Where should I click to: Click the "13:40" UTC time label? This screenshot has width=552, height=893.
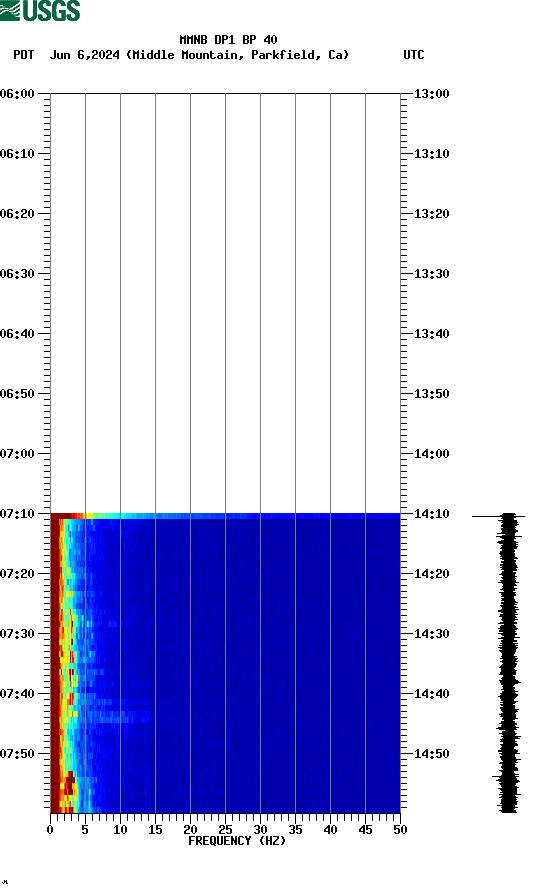coord(432,334)
